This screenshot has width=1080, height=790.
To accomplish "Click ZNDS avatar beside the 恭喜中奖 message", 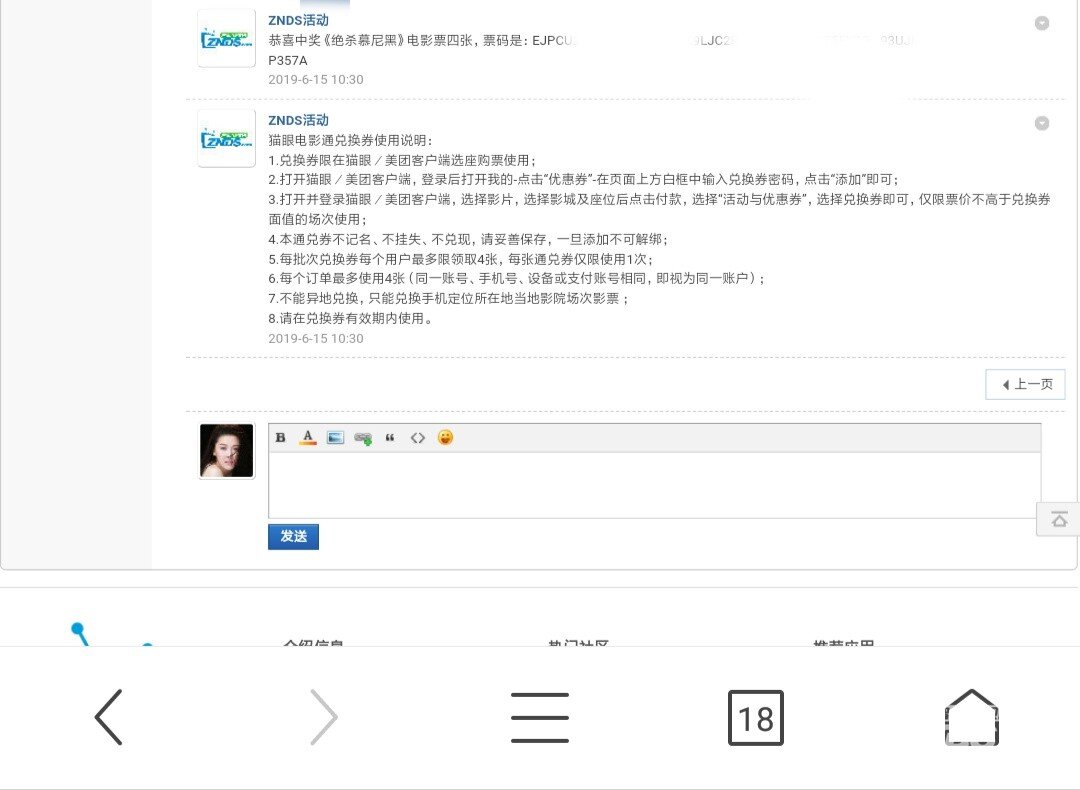I will pyautogui.click(x=227, y=39).
